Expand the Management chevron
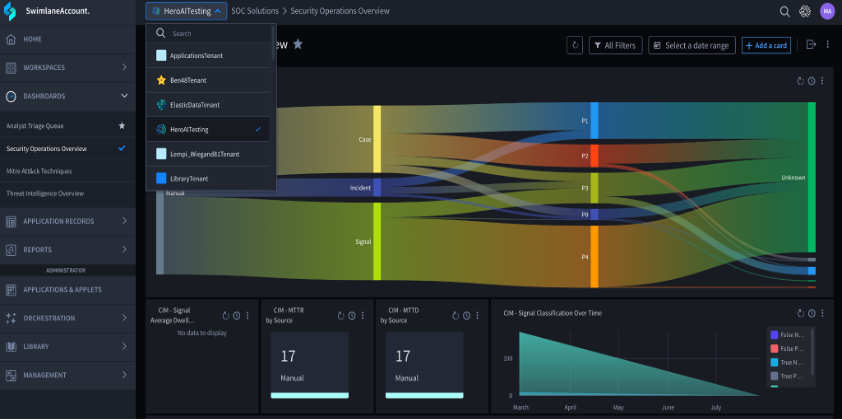 pyautogui.click(x=124, y=375)
